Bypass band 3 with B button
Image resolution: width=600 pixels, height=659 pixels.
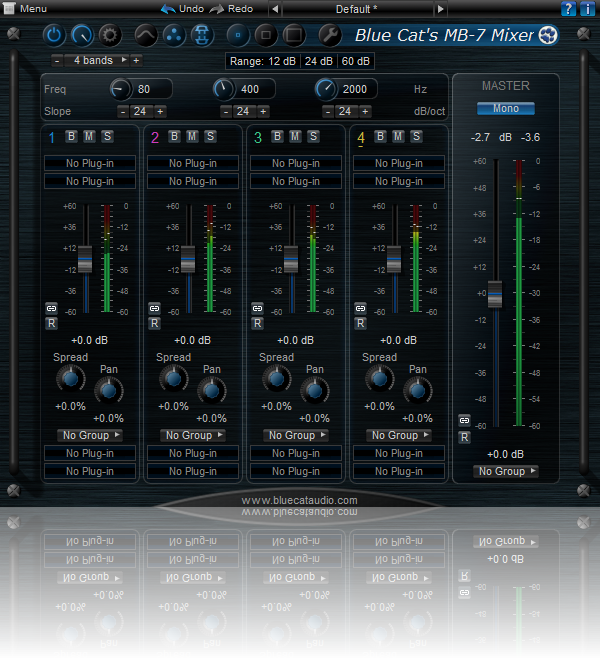(277, 136)
